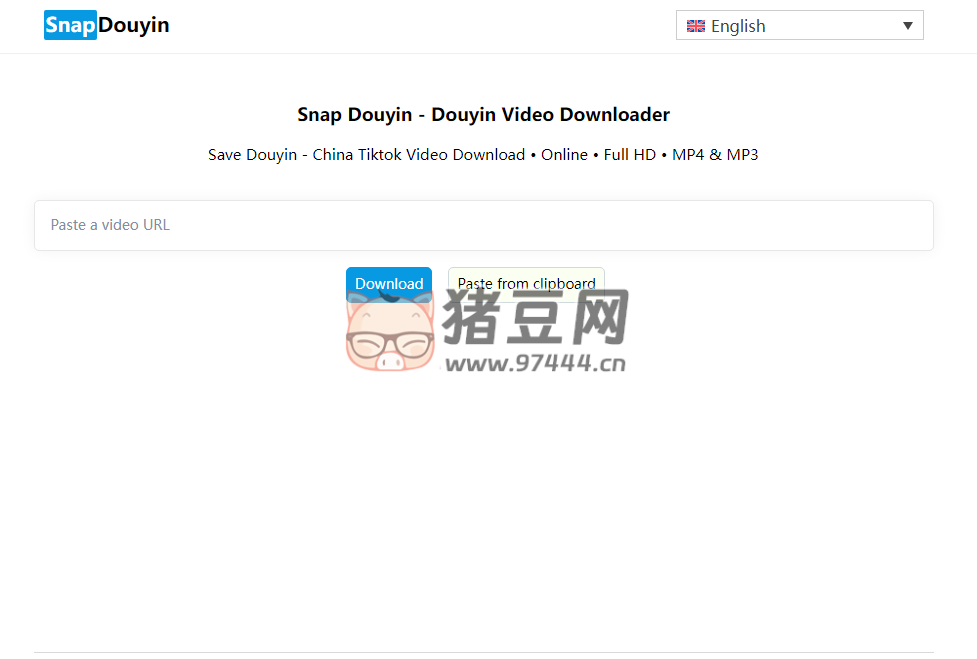This screenshot has width=977, height=659.
Task: Click the Paste a video URL field
Action: coord(484,225)
